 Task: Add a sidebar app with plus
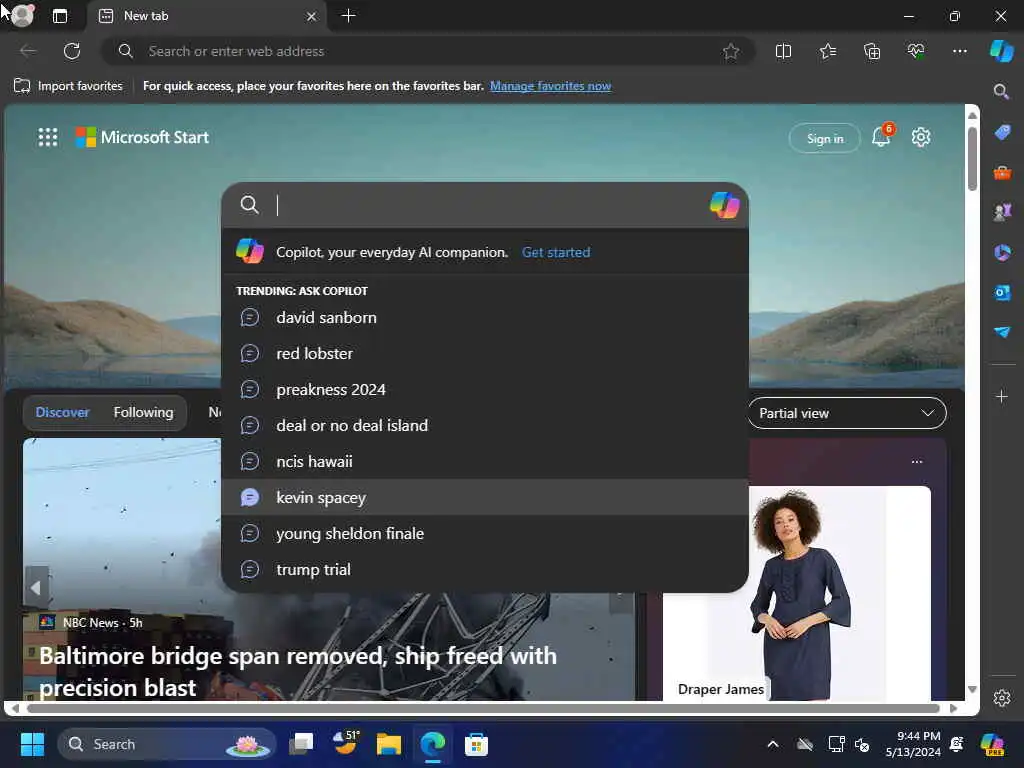coord(1002,396)
